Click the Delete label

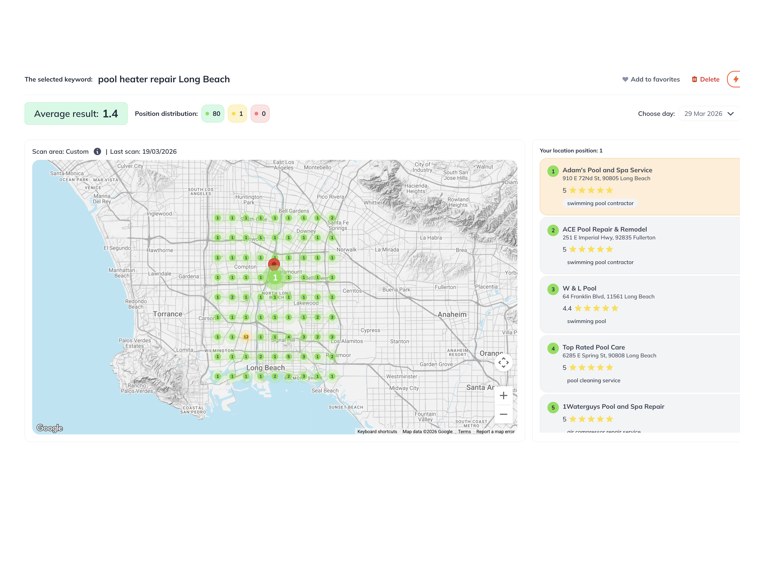(x=710, y=79)
